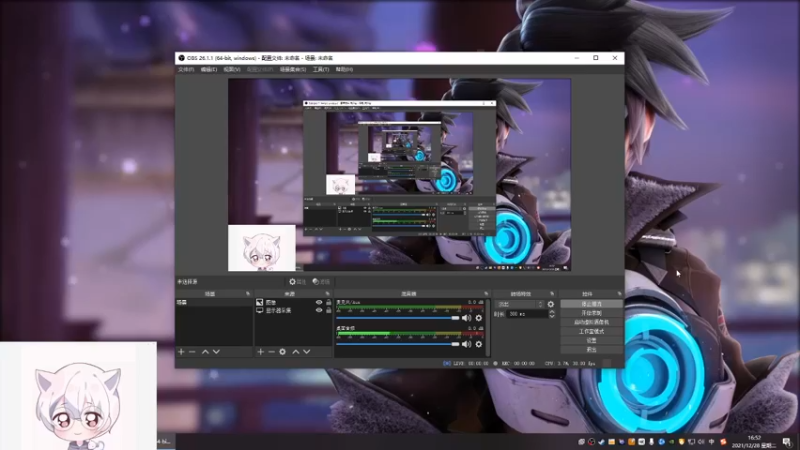
Task: Move the scene down in the Scenes list
Action: (216, 352)
